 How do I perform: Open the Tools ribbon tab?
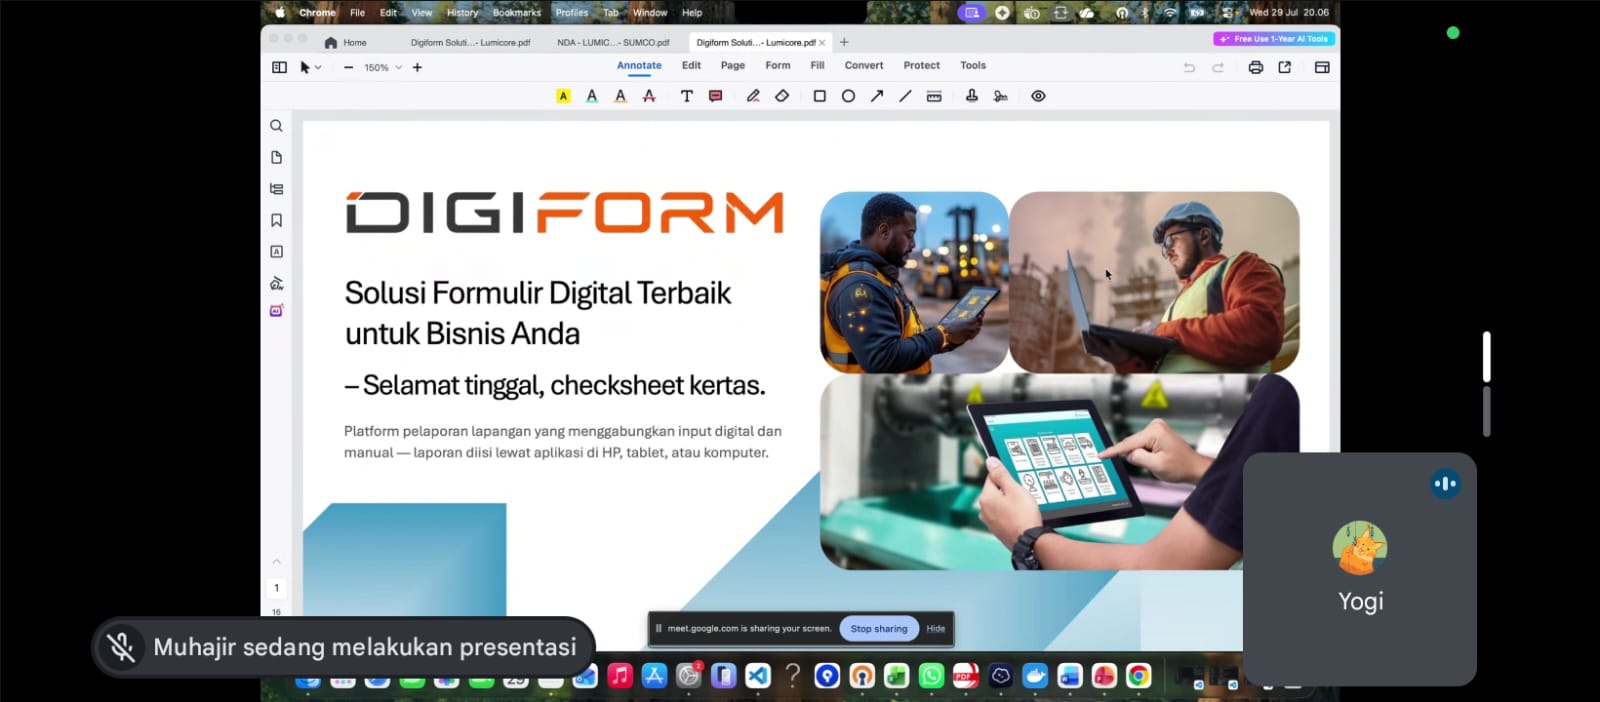point(973,65)
